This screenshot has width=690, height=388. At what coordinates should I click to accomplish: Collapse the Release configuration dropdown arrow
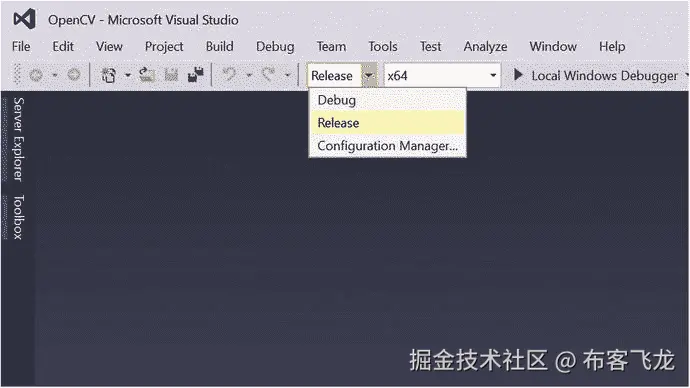tap(369, 76)
